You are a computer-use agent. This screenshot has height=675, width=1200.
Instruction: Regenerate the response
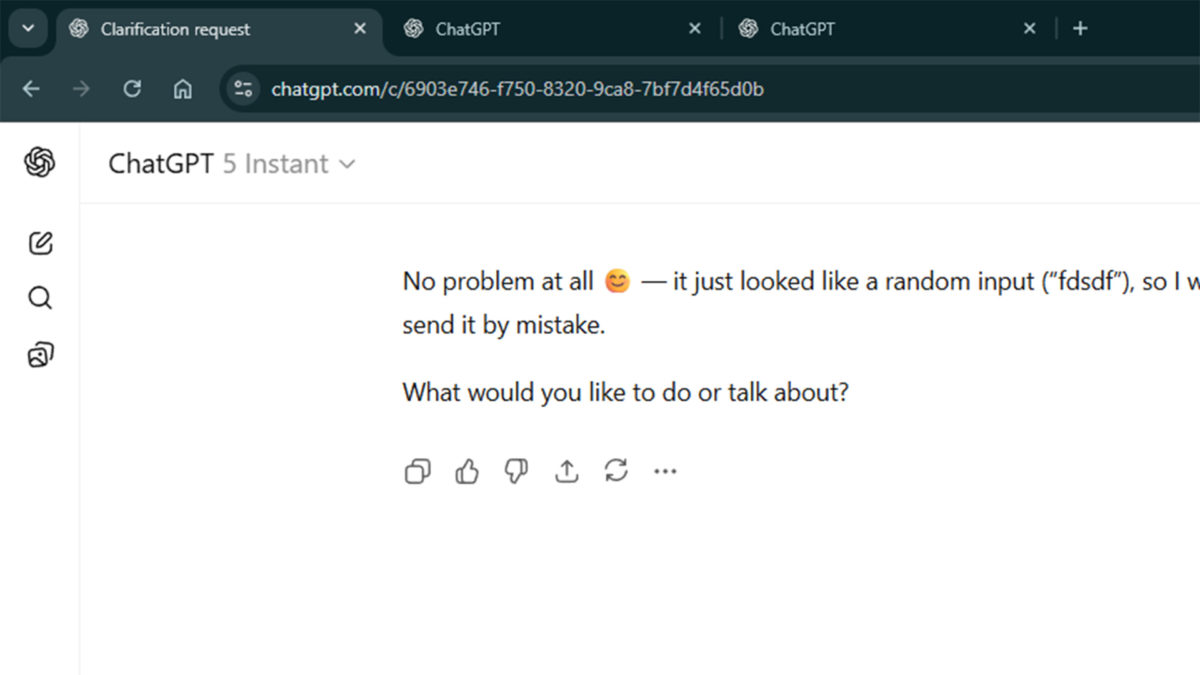(616, 471)
